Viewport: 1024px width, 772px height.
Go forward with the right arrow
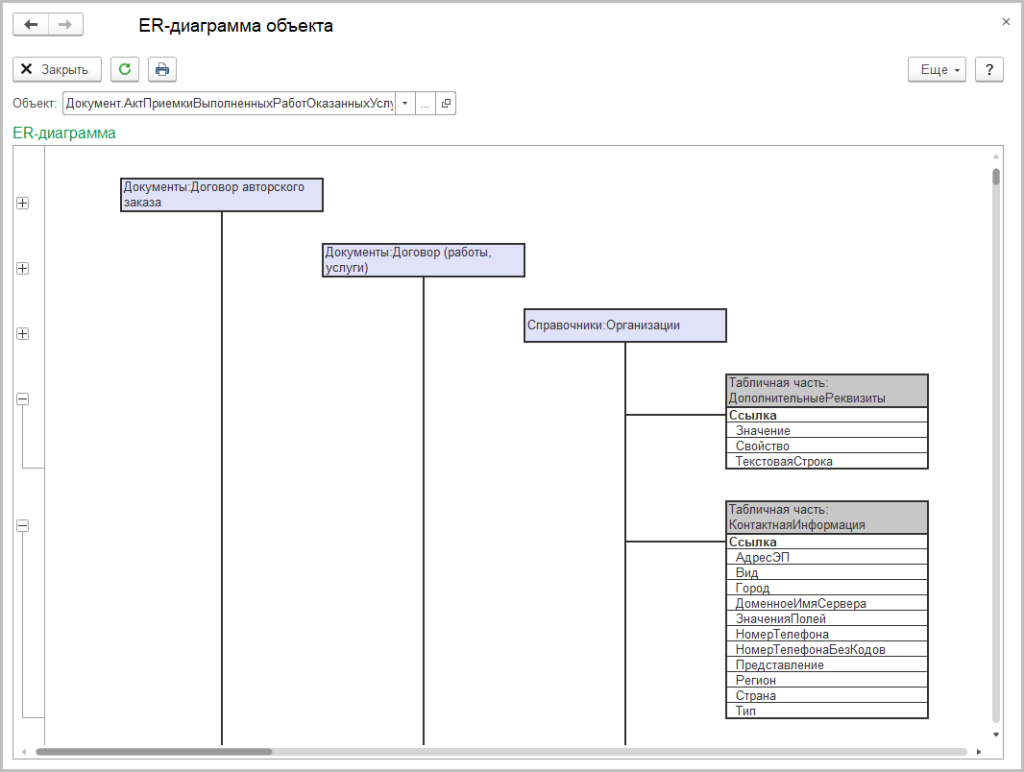pos(66,26)
